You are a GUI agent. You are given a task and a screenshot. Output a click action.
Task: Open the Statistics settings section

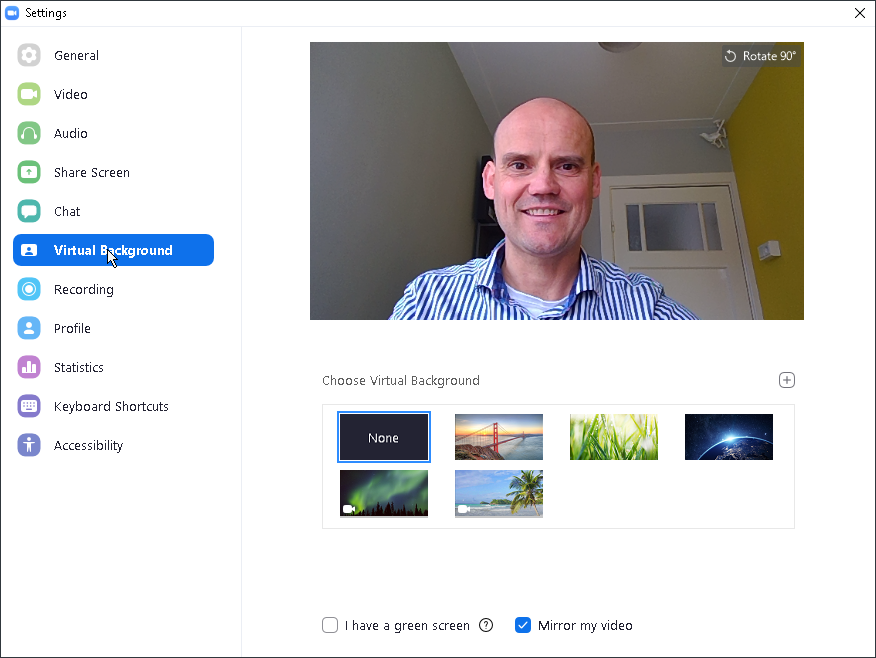[80, 367]
